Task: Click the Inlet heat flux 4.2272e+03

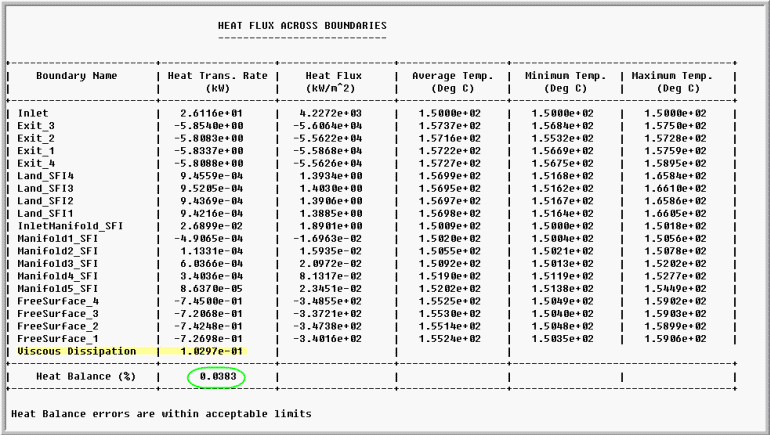Action: (330, 113)
